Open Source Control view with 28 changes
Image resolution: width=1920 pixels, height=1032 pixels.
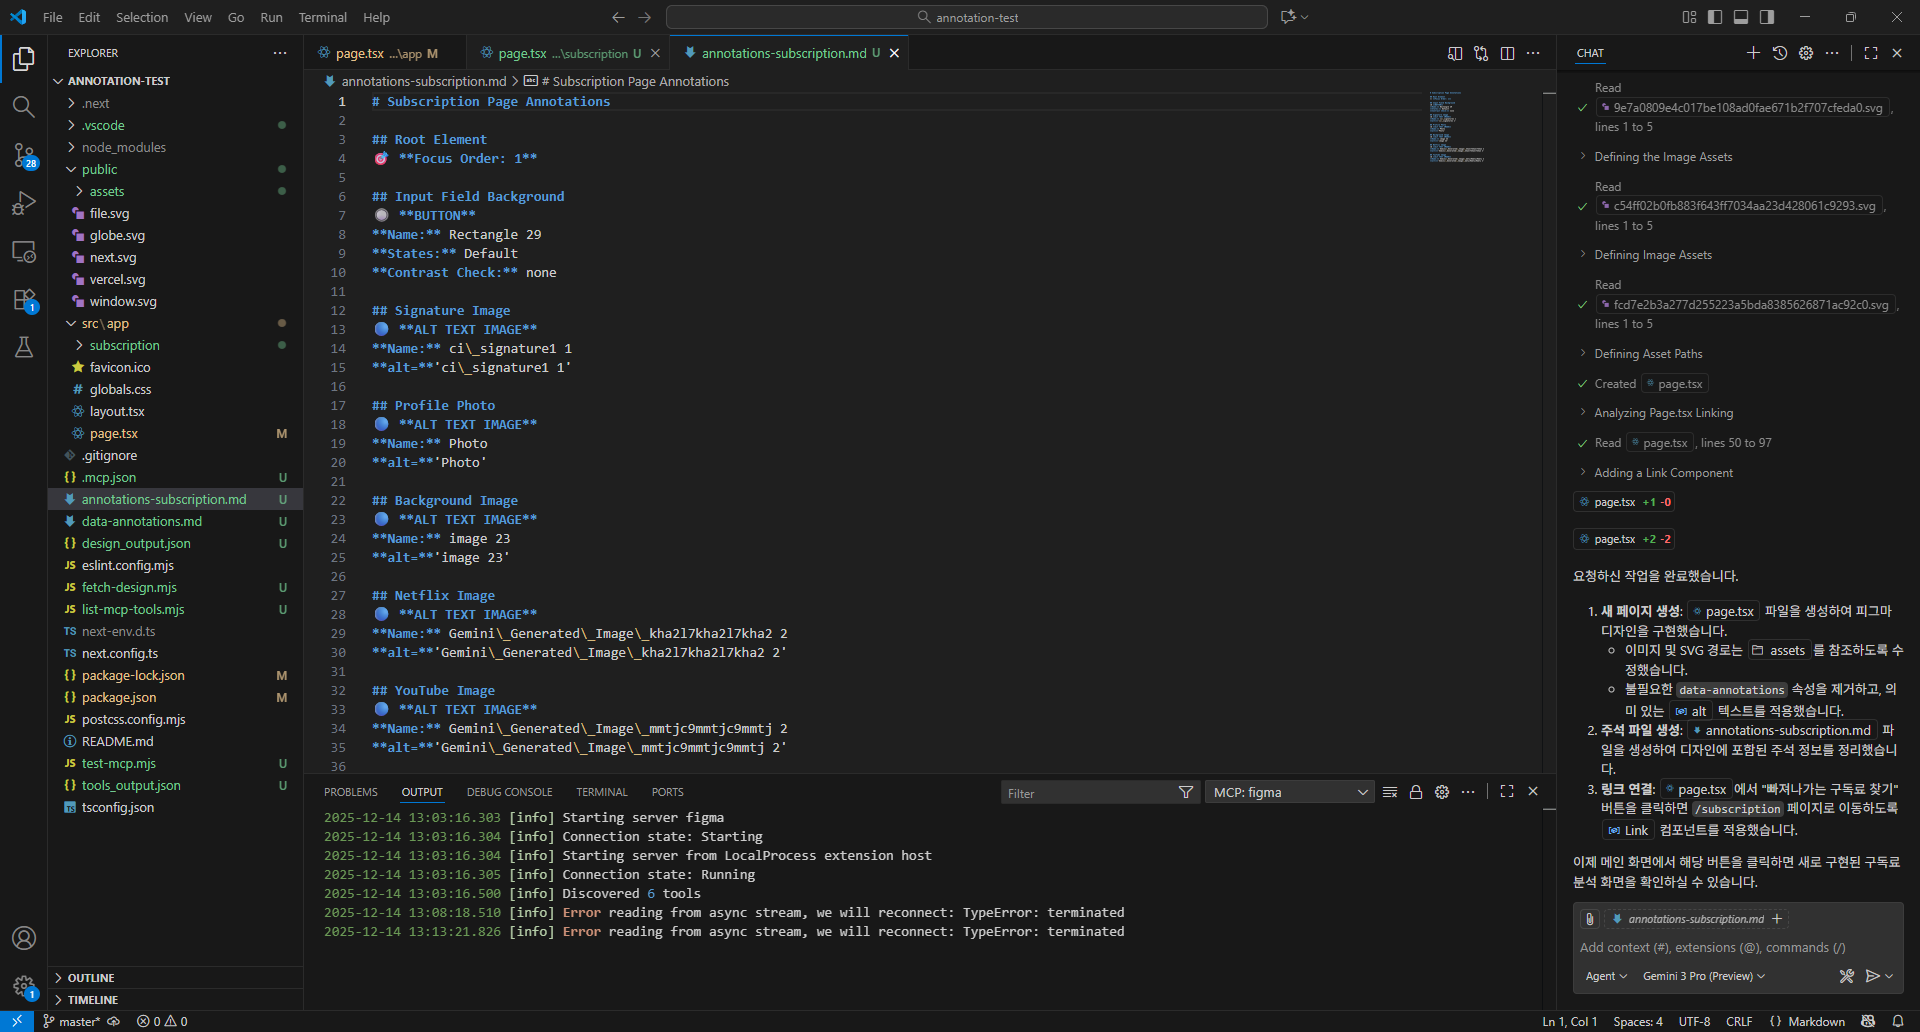pyautogui.click(x=24, y=155)
